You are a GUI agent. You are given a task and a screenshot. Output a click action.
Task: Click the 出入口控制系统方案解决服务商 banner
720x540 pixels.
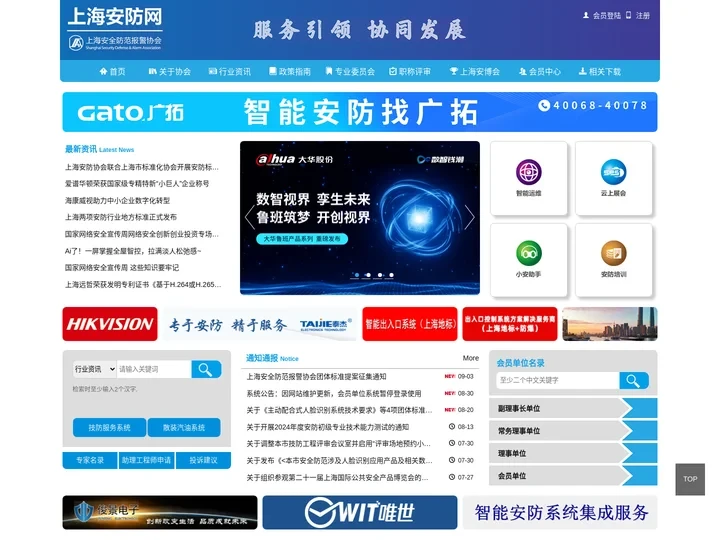510,324
